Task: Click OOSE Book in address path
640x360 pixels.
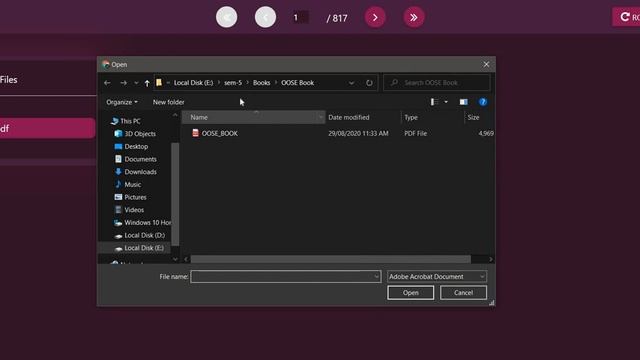Action: pos(298,83)
